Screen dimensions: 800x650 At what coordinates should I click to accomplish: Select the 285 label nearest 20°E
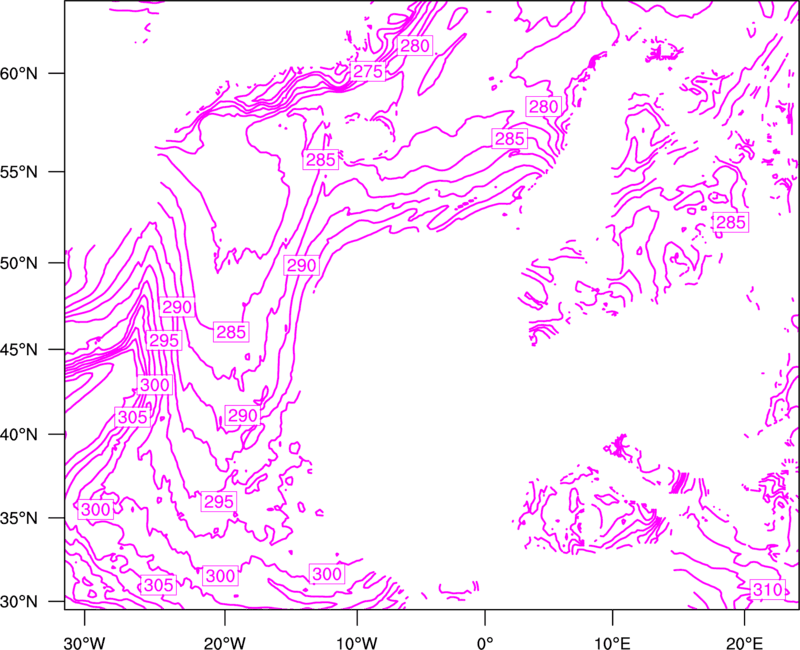(x=731, y=222)
